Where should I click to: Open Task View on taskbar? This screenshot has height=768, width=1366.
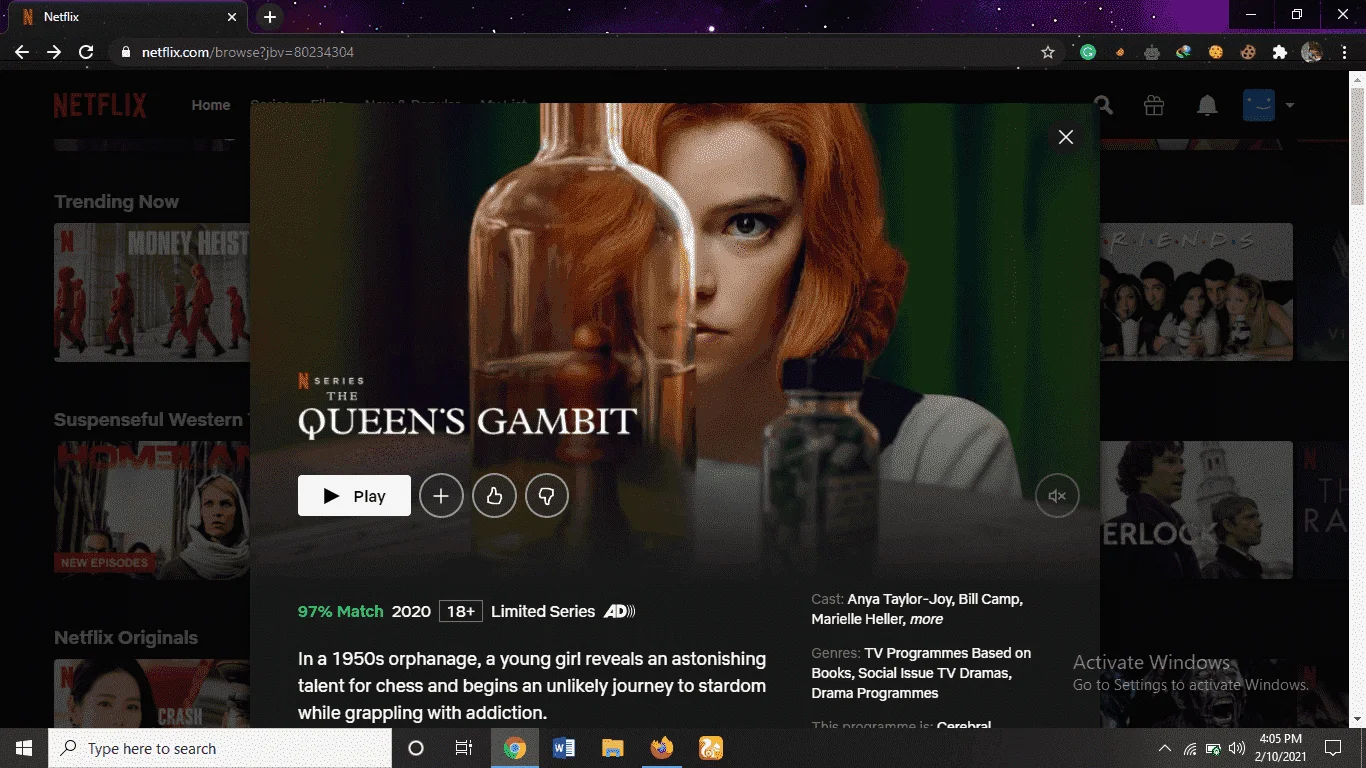pos(464,748)
